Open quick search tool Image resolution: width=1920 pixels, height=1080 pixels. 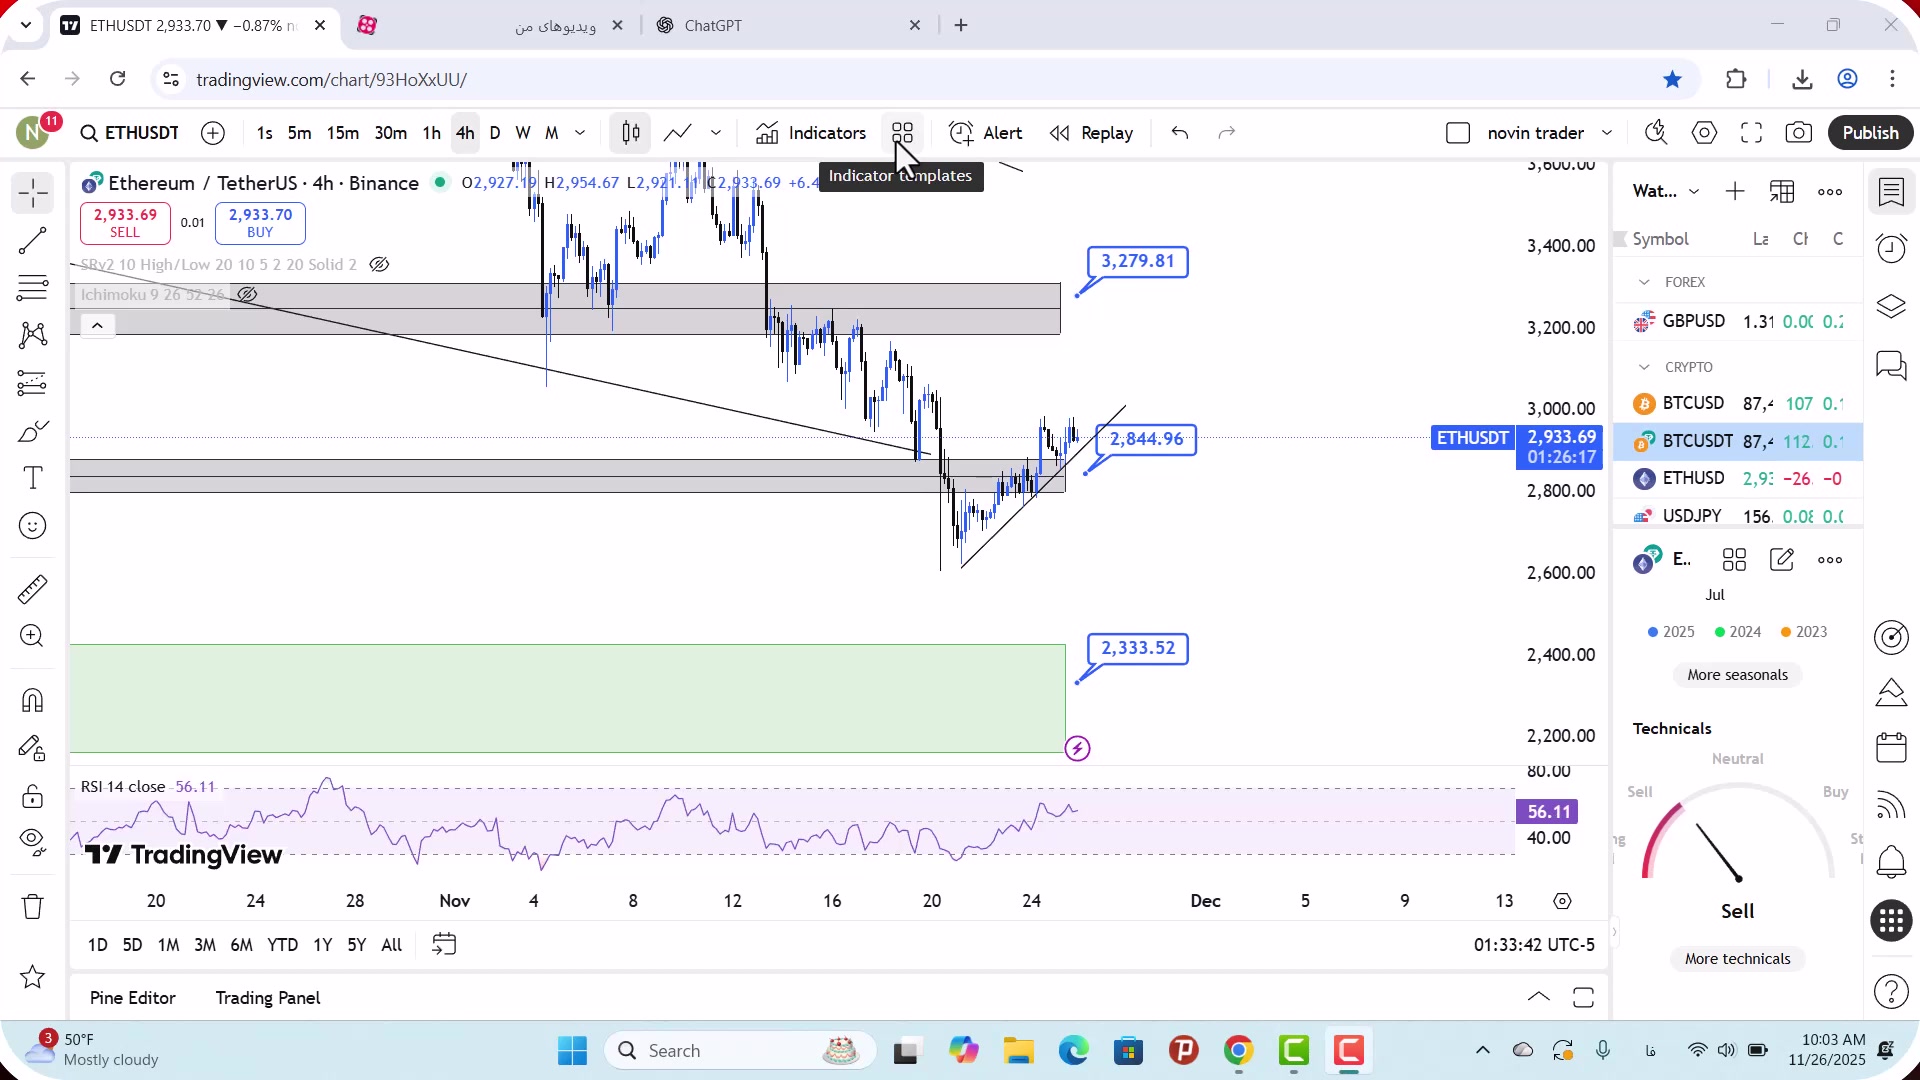(1656, 133)
